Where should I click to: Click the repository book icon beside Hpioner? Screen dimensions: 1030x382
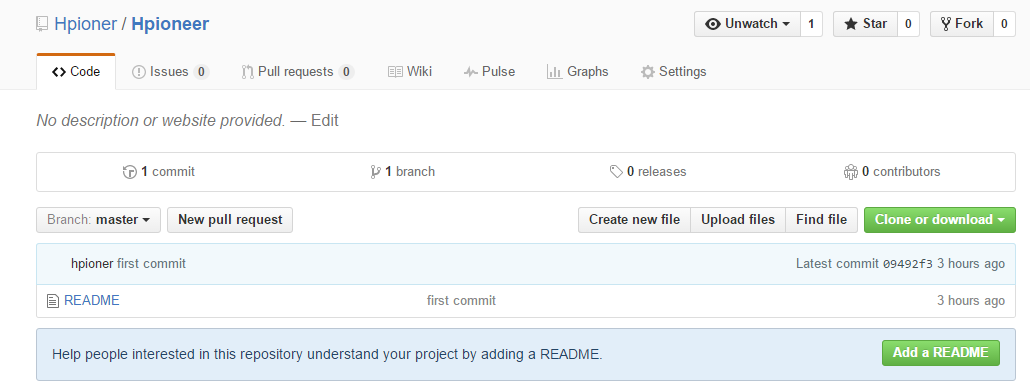42,24
